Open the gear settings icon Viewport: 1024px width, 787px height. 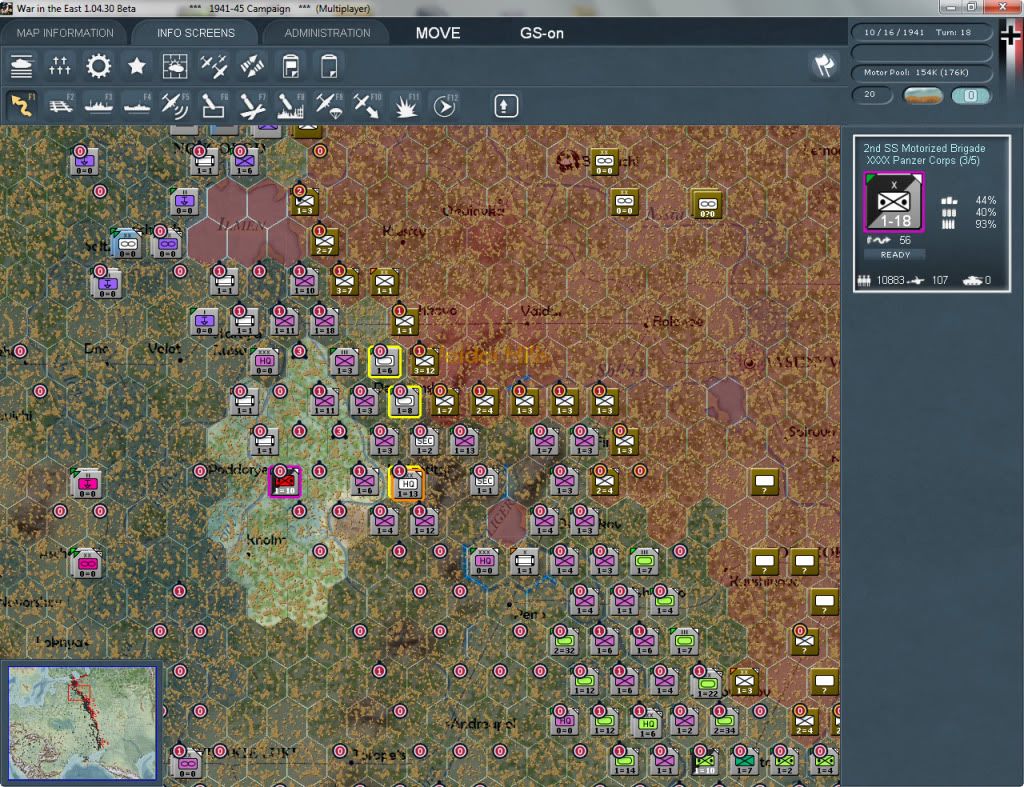click(98, 66)
